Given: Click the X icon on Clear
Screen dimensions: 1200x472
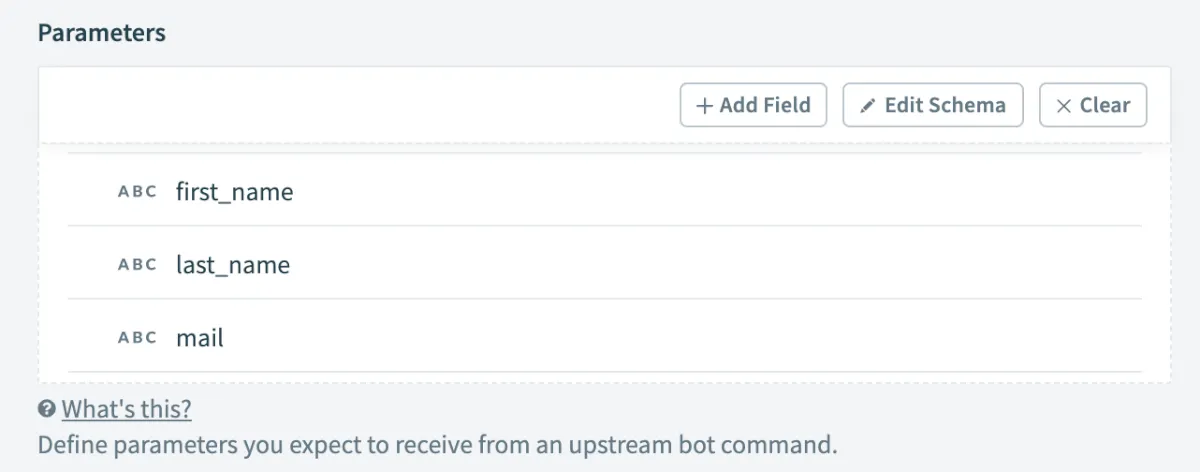Looking at the screenshot, I should click(1064, 105).
